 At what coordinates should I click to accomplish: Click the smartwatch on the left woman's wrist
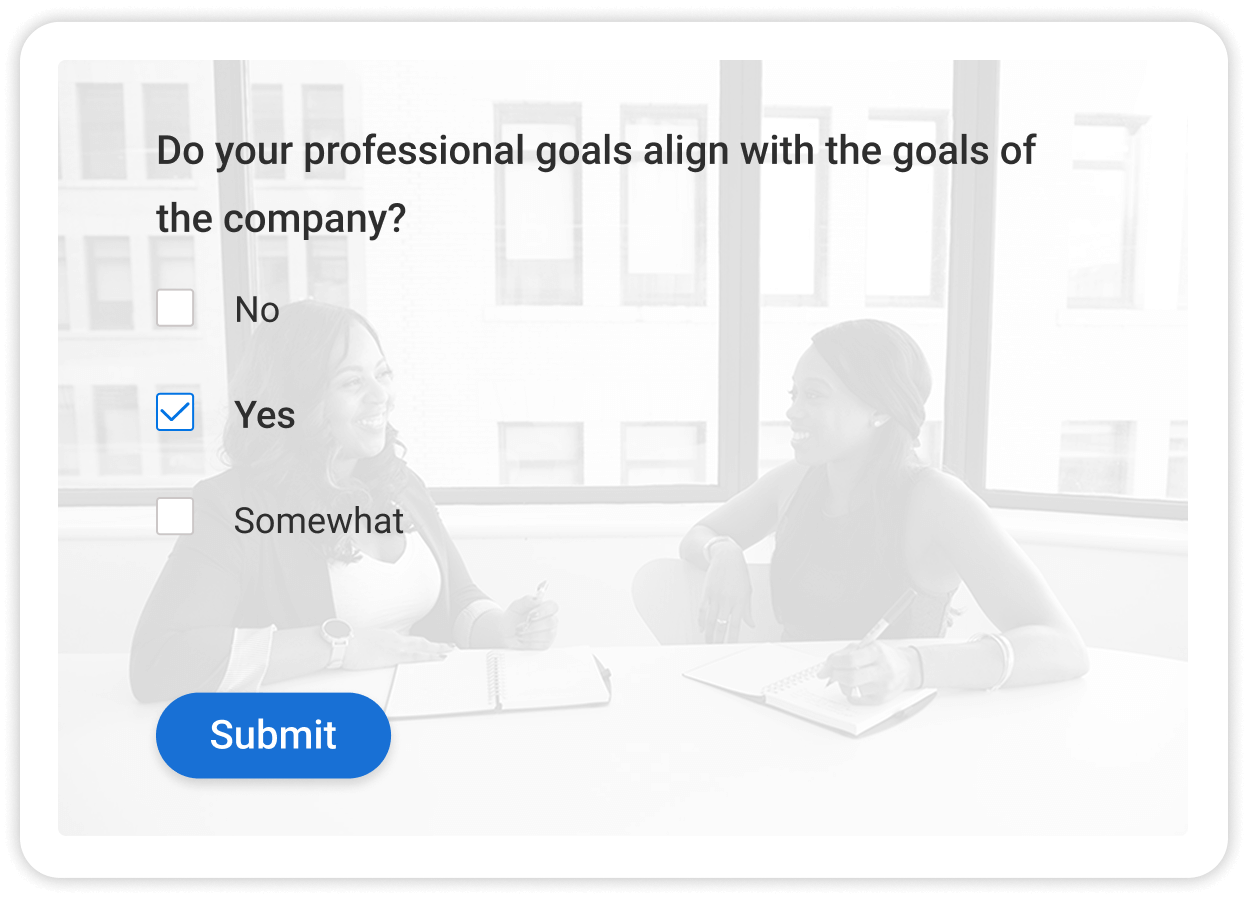pos(335,638)
